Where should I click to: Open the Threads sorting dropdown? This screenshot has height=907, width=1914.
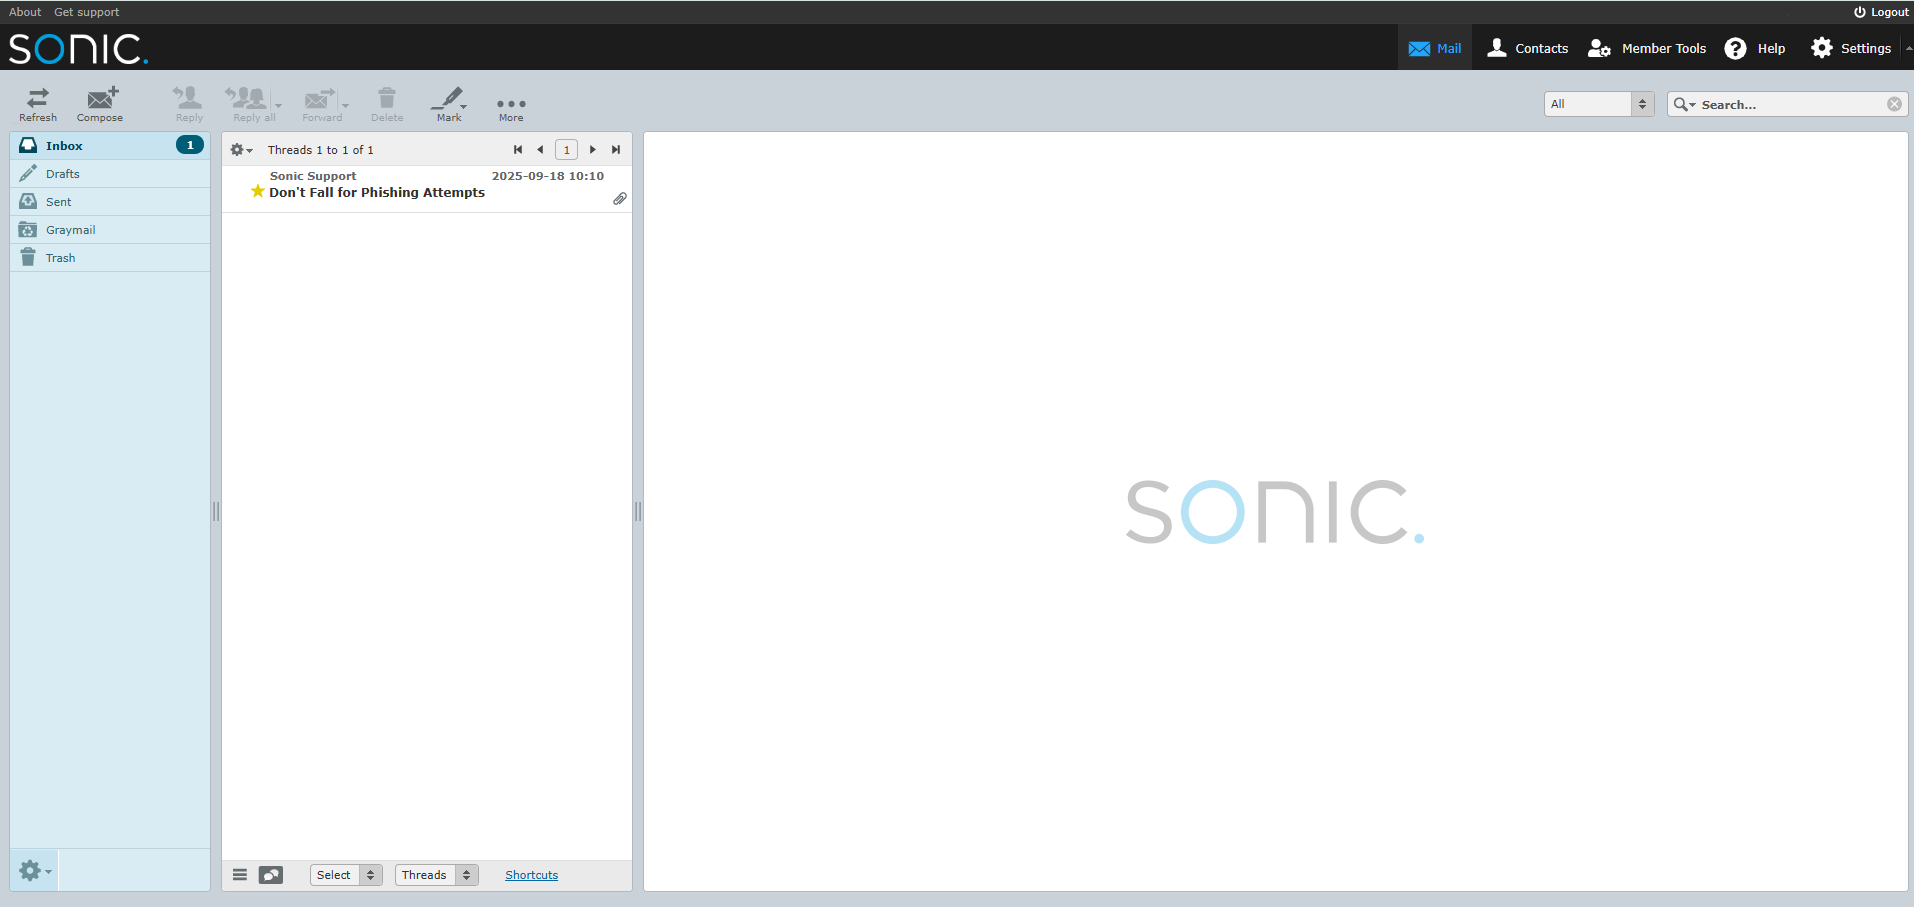tap(435, 874)
